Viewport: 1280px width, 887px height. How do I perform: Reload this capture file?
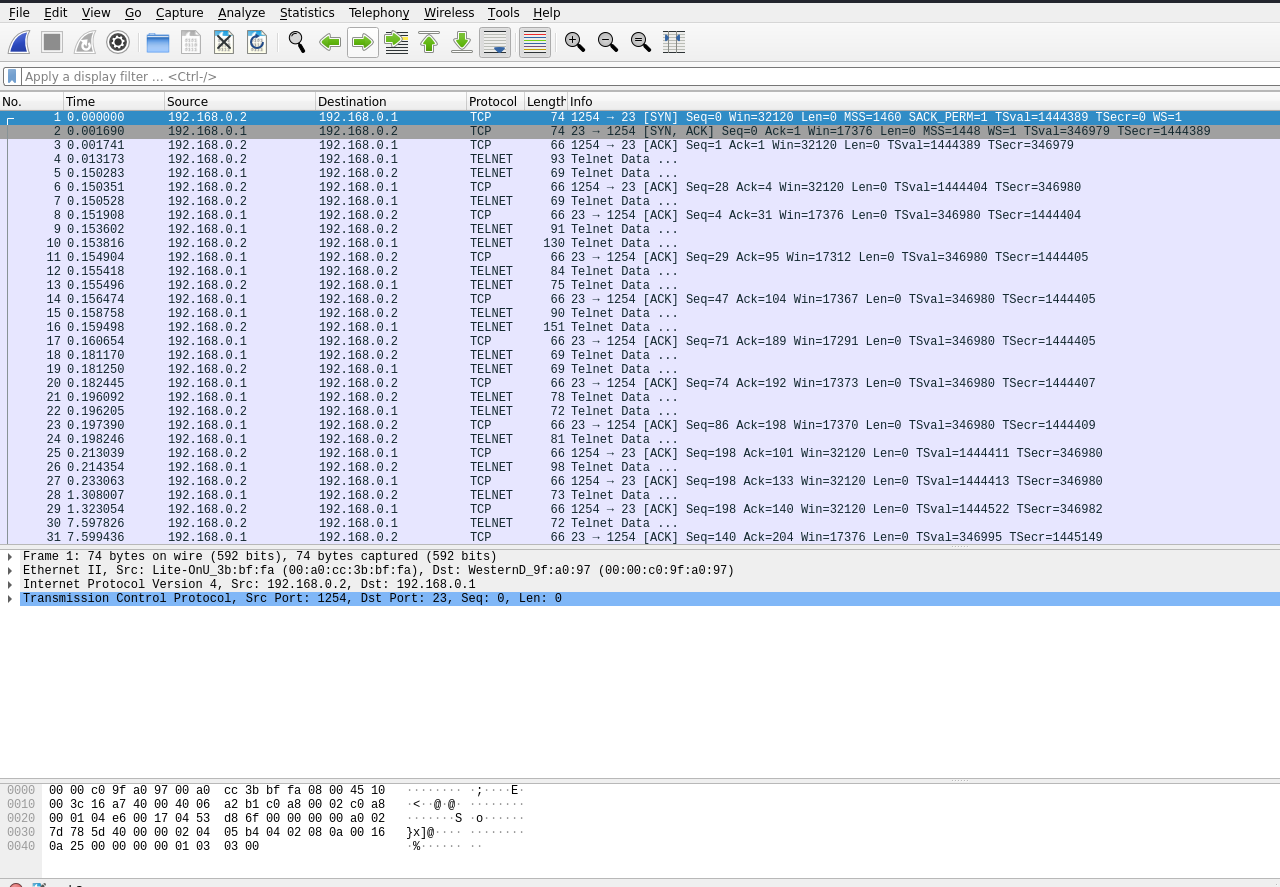[x=257, y=42]
